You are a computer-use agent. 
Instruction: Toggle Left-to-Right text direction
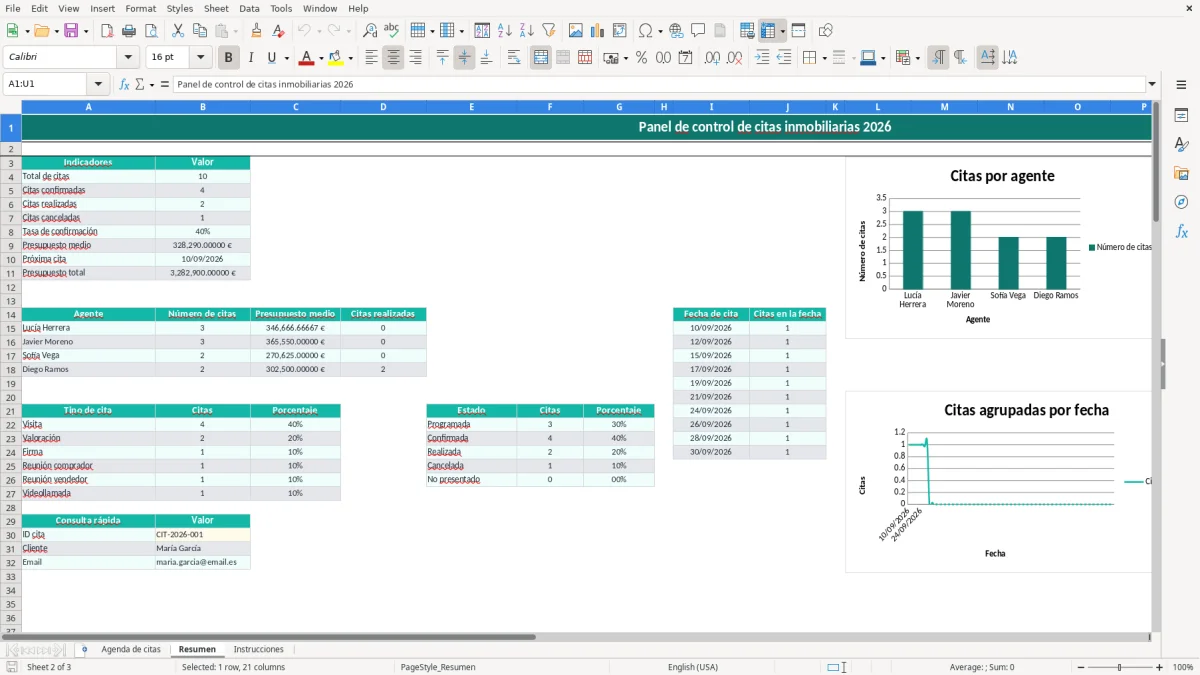[938, 58]
